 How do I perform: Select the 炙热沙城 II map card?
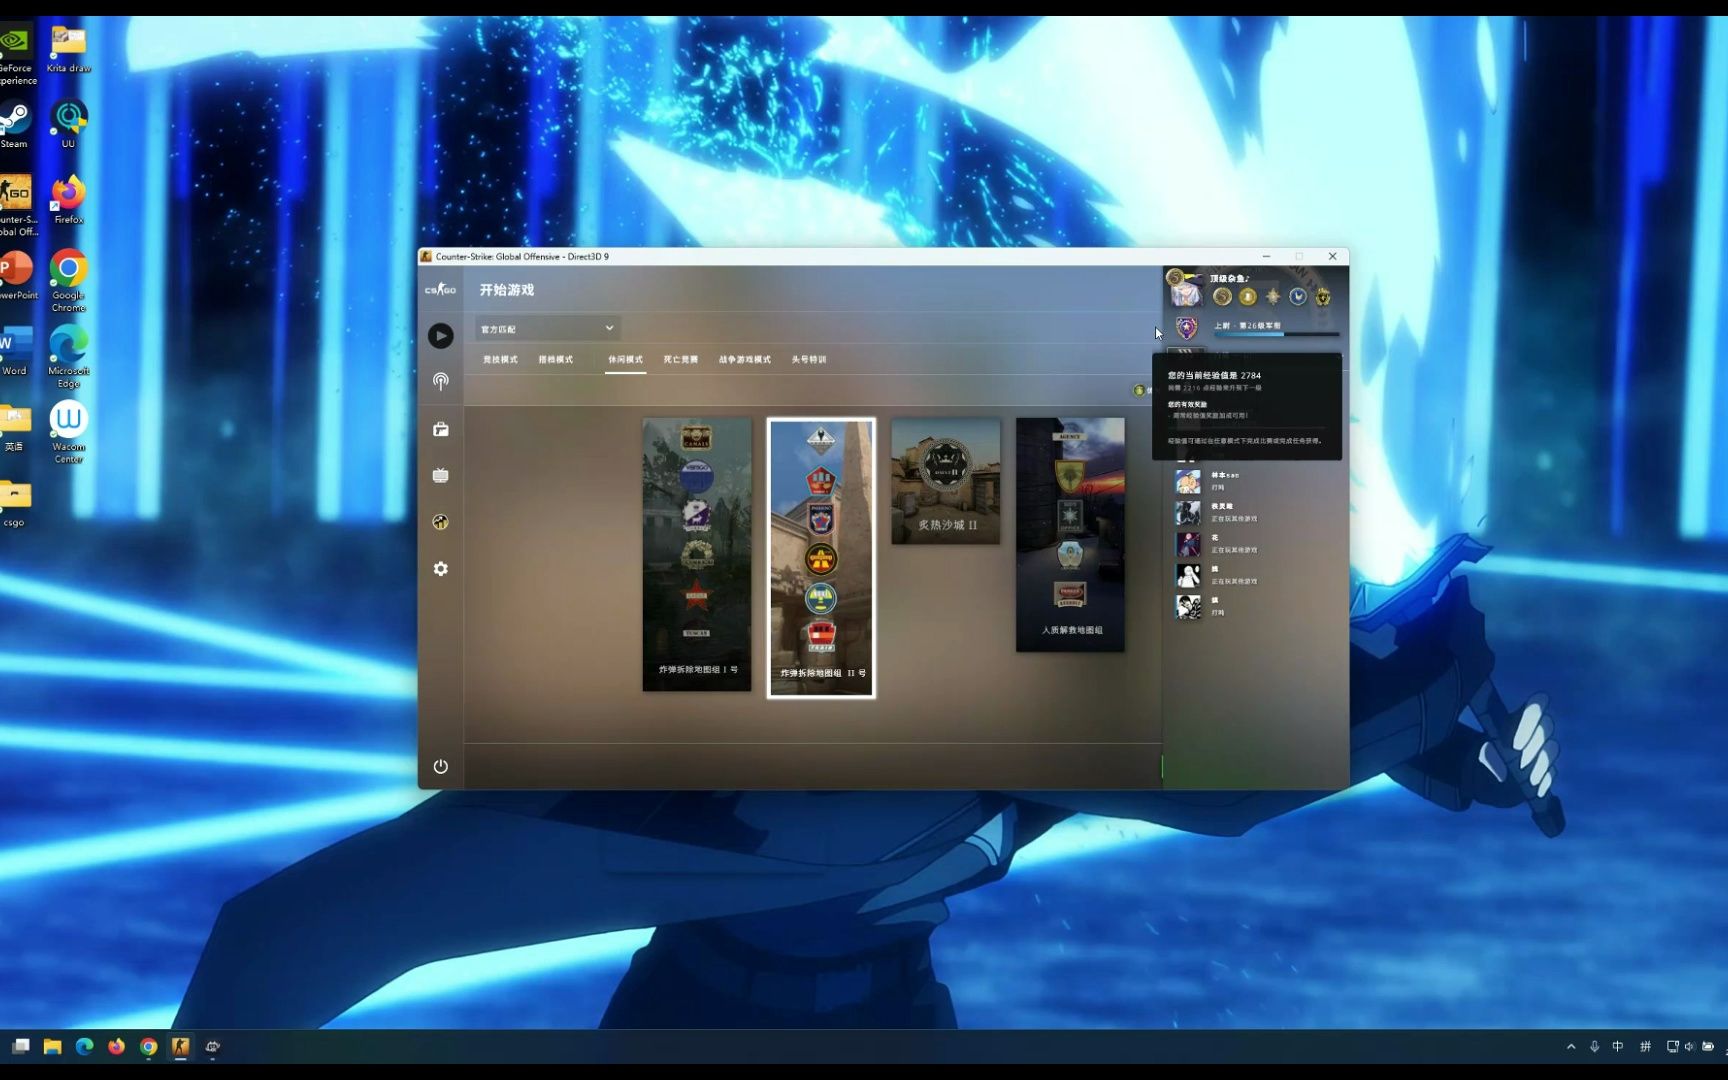tap(946, 481)
